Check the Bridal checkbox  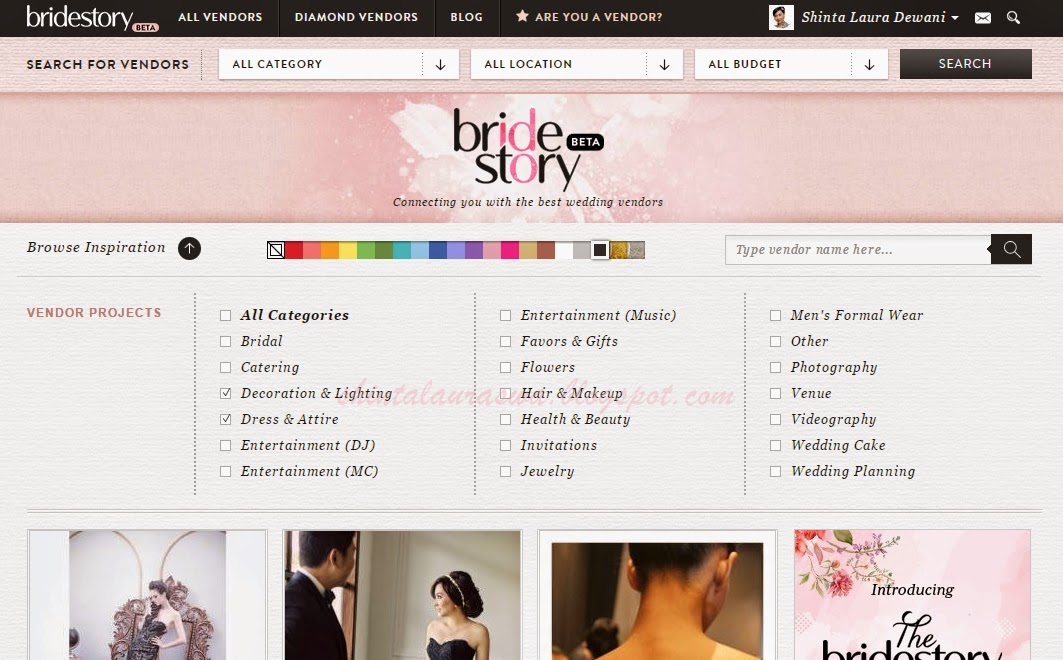coord(226,342)
